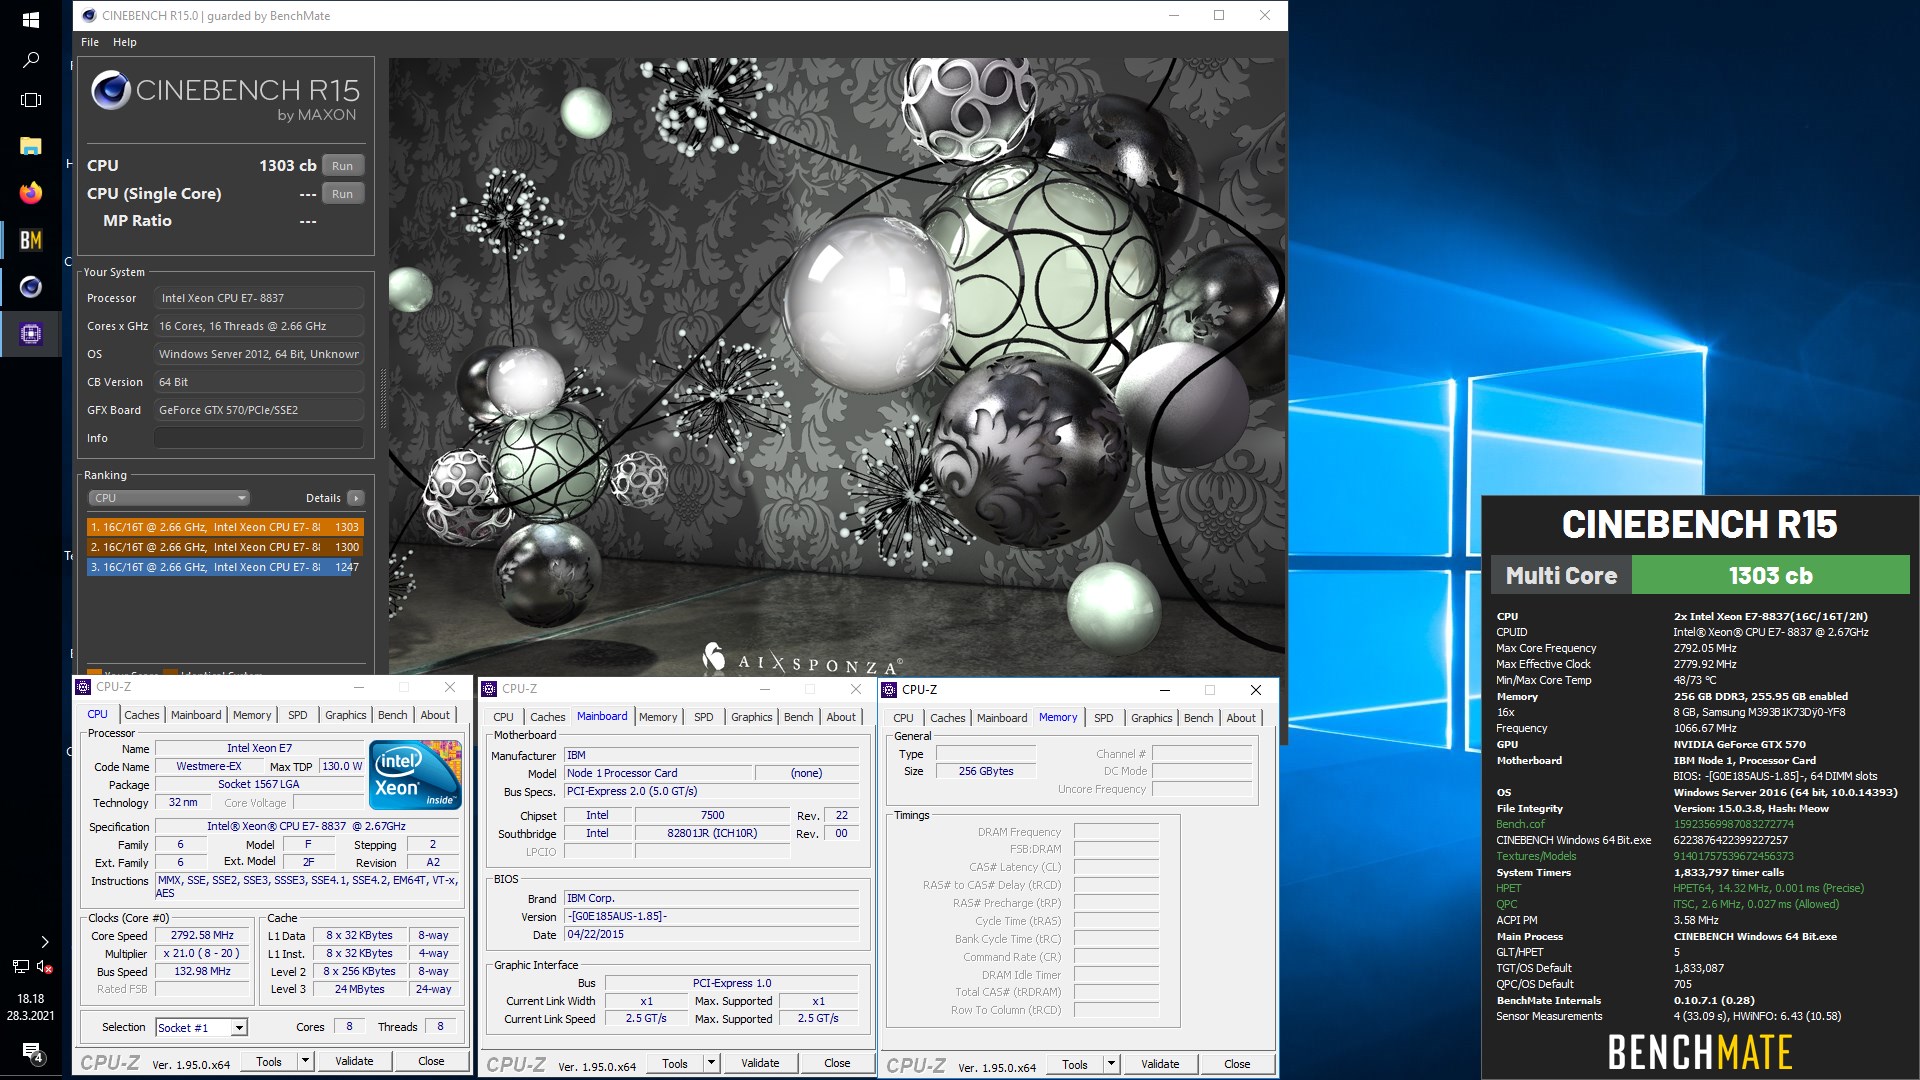This screenshot has height=1080, width=1920.
Task: Click Validate in first CPU-Z window
Action: point(354,1062)
